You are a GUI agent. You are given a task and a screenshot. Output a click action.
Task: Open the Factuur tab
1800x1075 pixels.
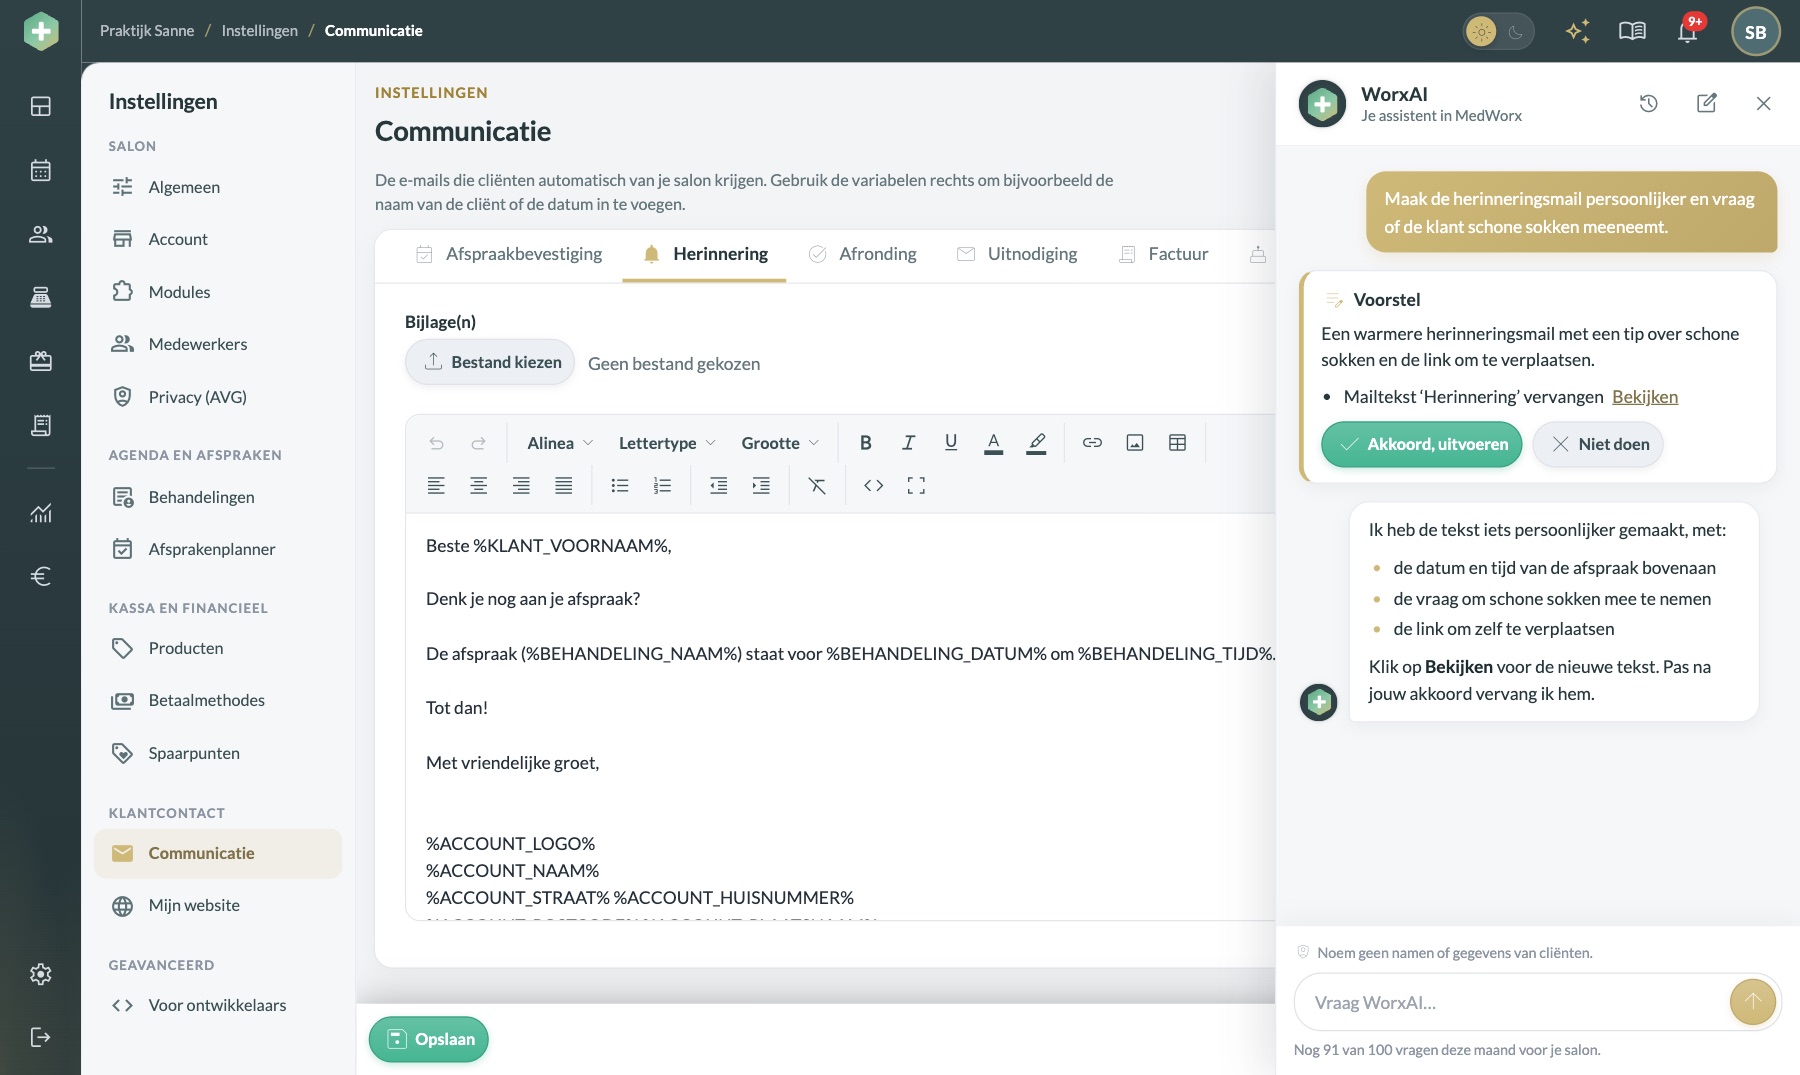[x=1164, y=254]
